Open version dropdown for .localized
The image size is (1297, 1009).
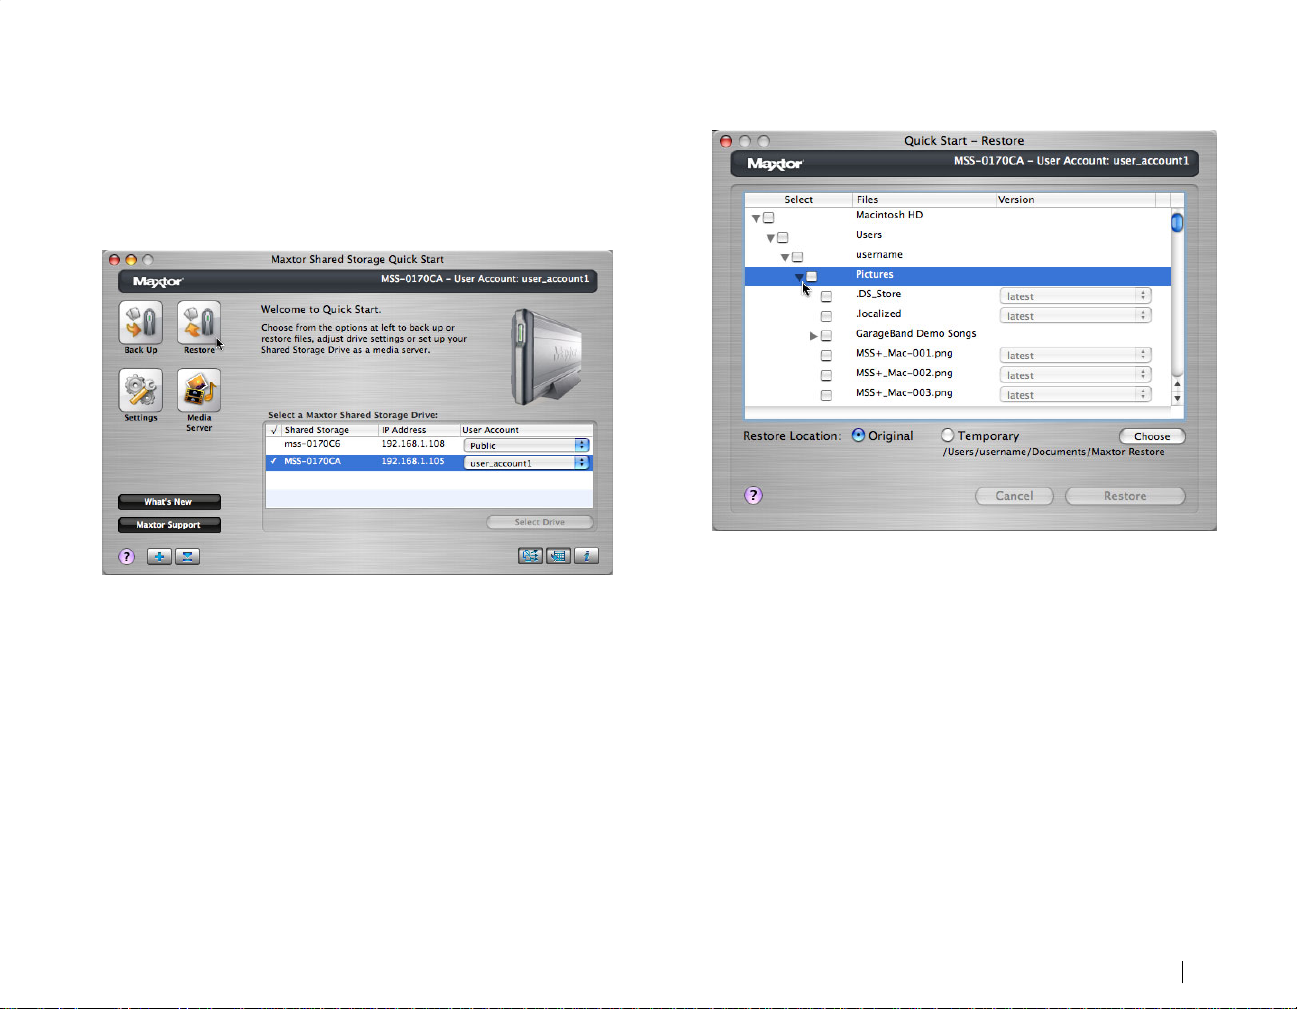1076,316
